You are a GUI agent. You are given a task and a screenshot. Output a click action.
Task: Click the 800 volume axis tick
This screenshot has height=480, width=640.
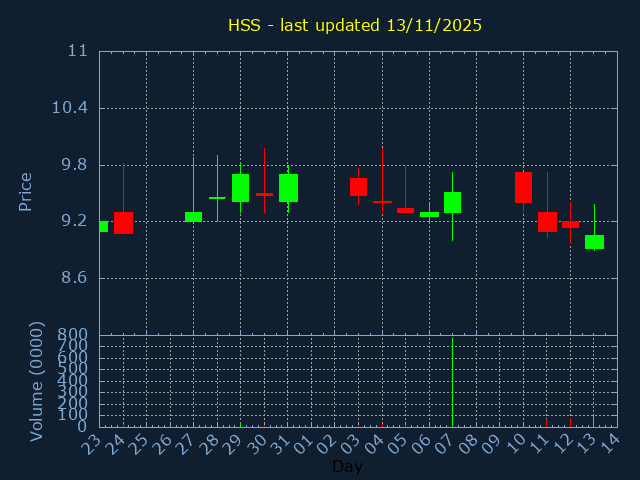click(x=74, y=335)
